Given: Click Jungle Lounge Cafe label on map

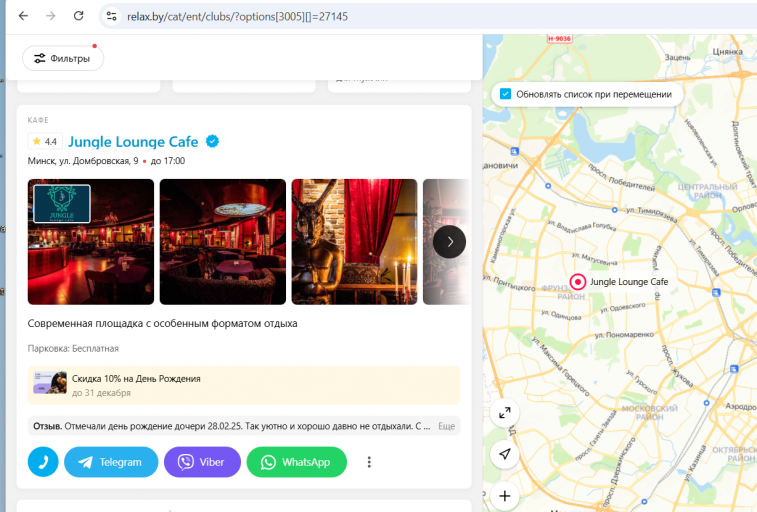Looking at the screenshot, I should coord(629,282).
